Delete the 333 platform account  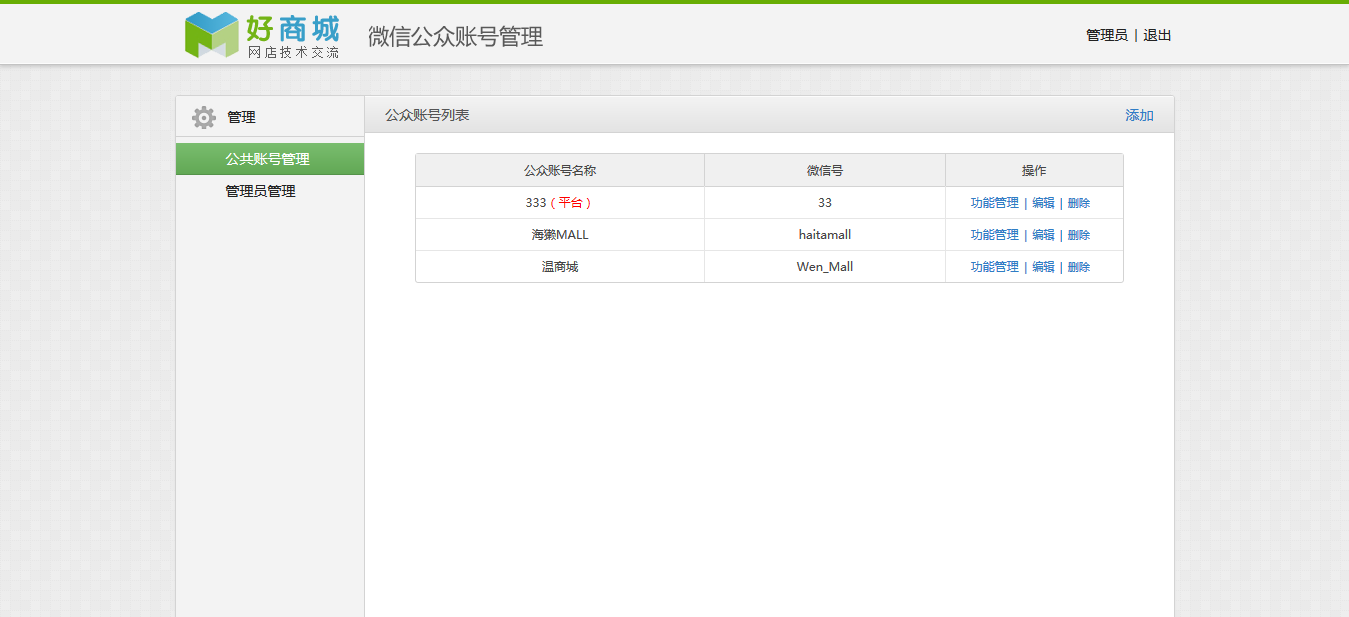1079,203
